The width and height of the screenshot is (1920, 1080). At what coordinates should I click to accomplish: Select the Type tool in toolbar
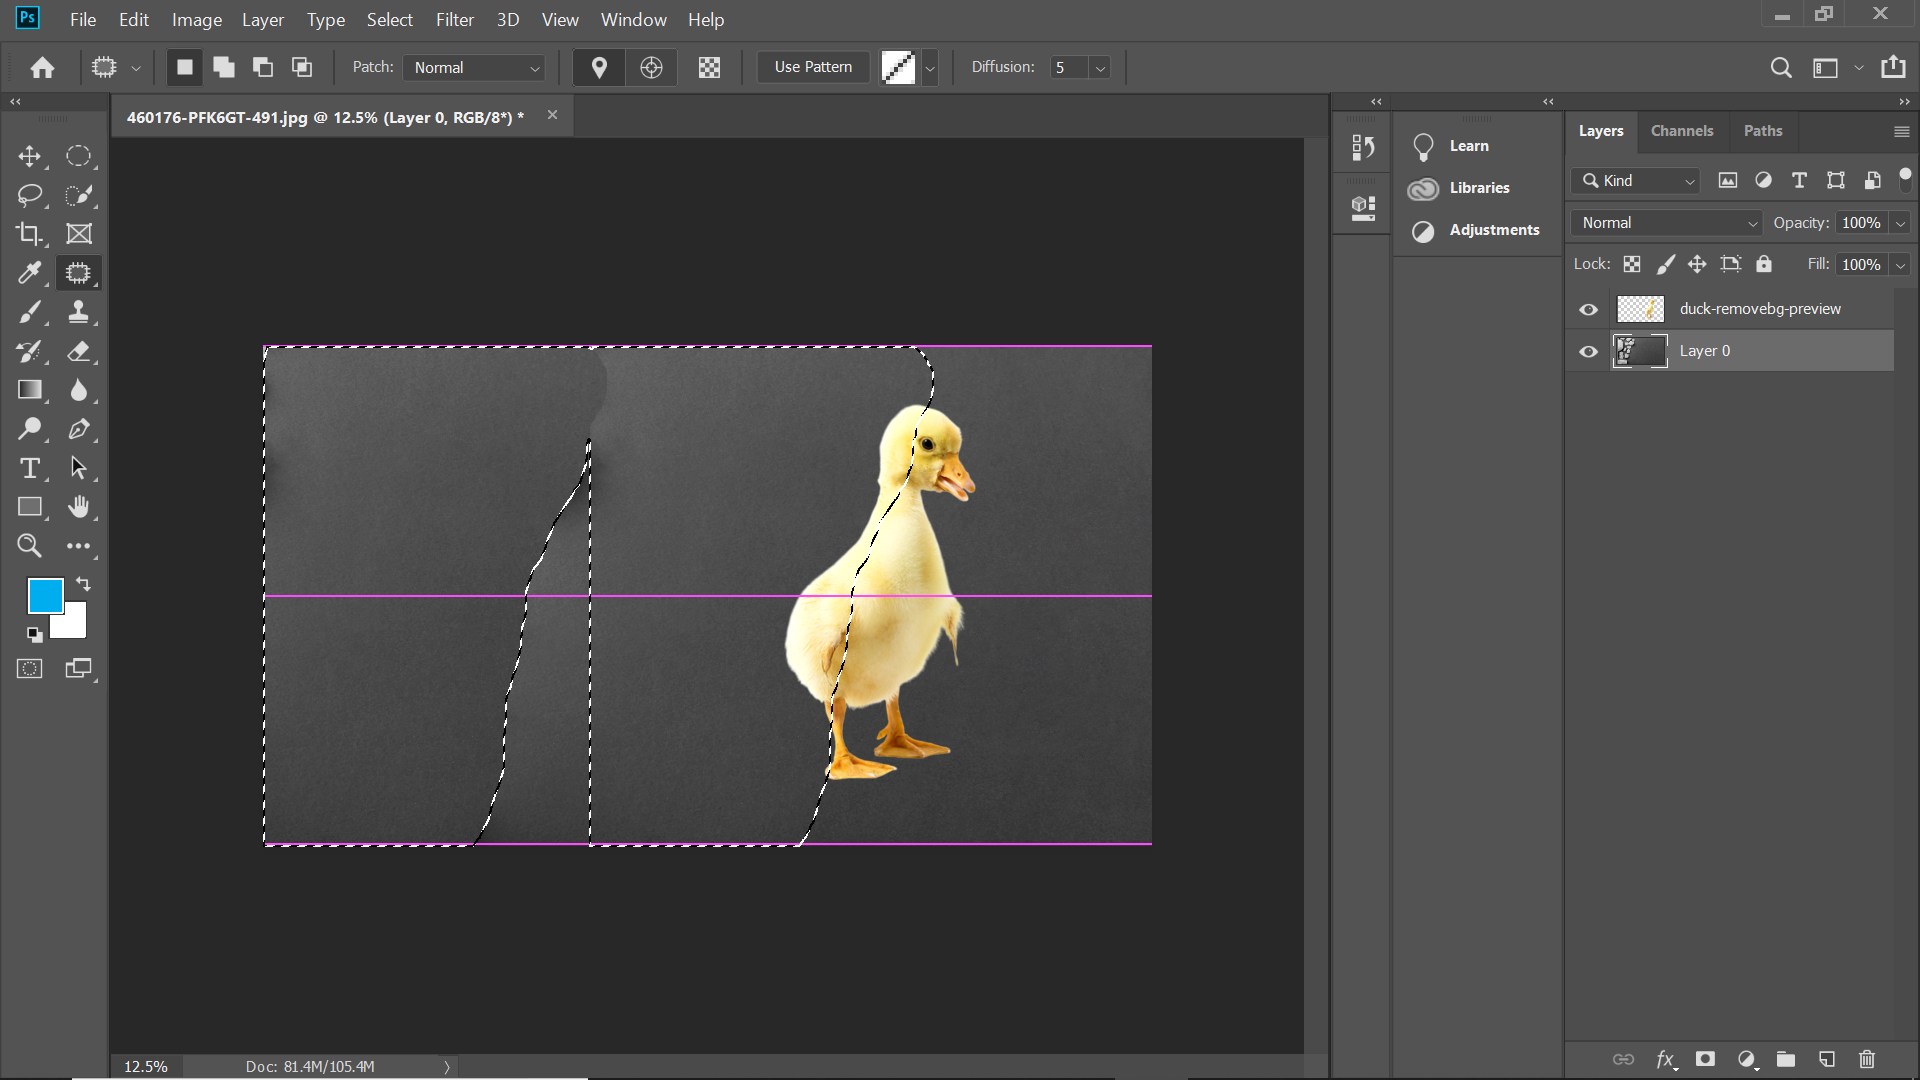[29, 468]
